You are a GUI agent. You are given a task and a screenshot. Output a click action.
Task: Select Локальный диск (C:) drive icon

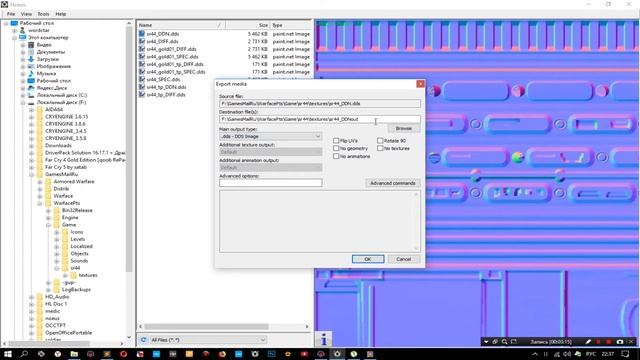(31, 95)
